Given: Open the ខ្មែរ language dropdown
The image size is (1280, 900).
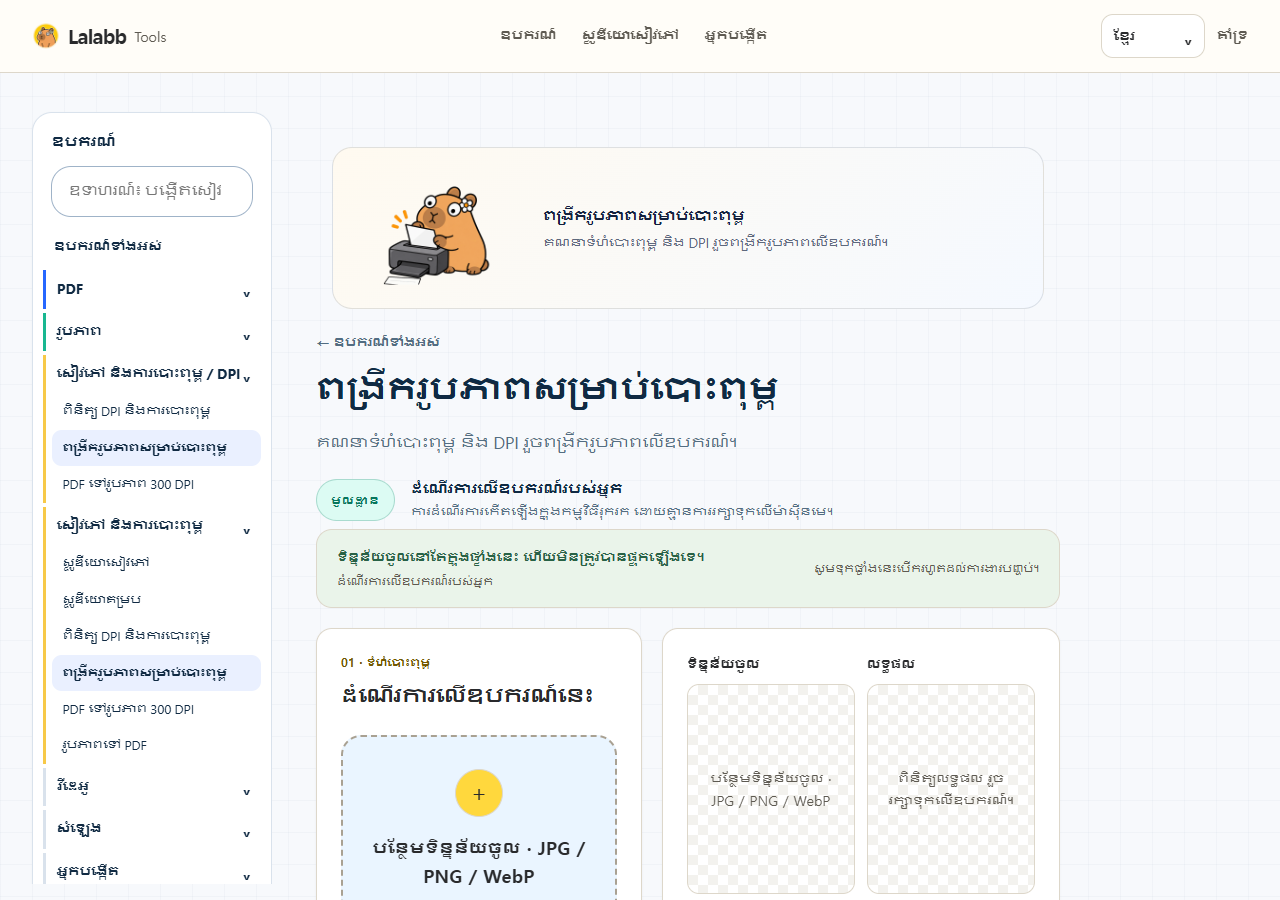Looking at the screenshot, I should point(1152,36).
